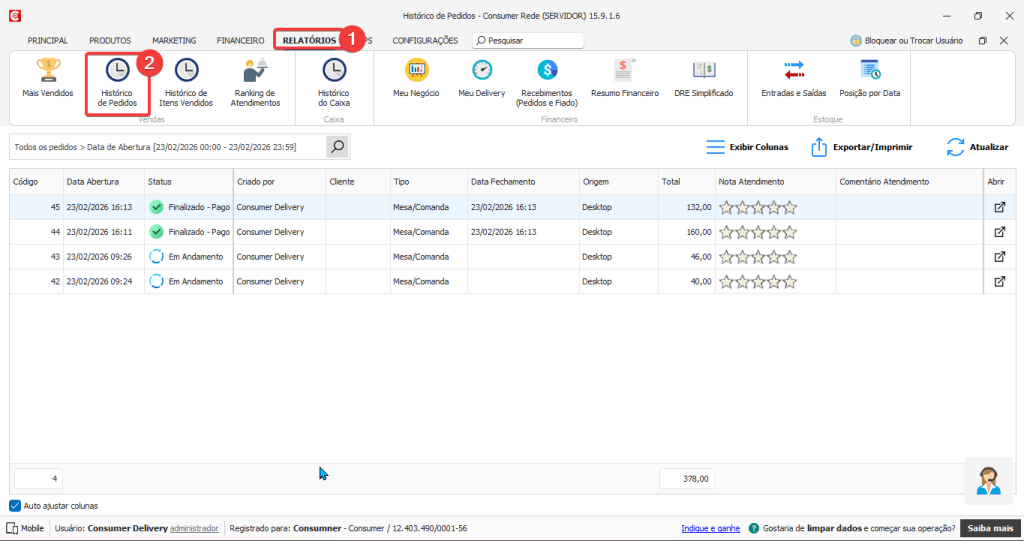Switch to the CONFIGURAÇÕES tab

(425, 41)
